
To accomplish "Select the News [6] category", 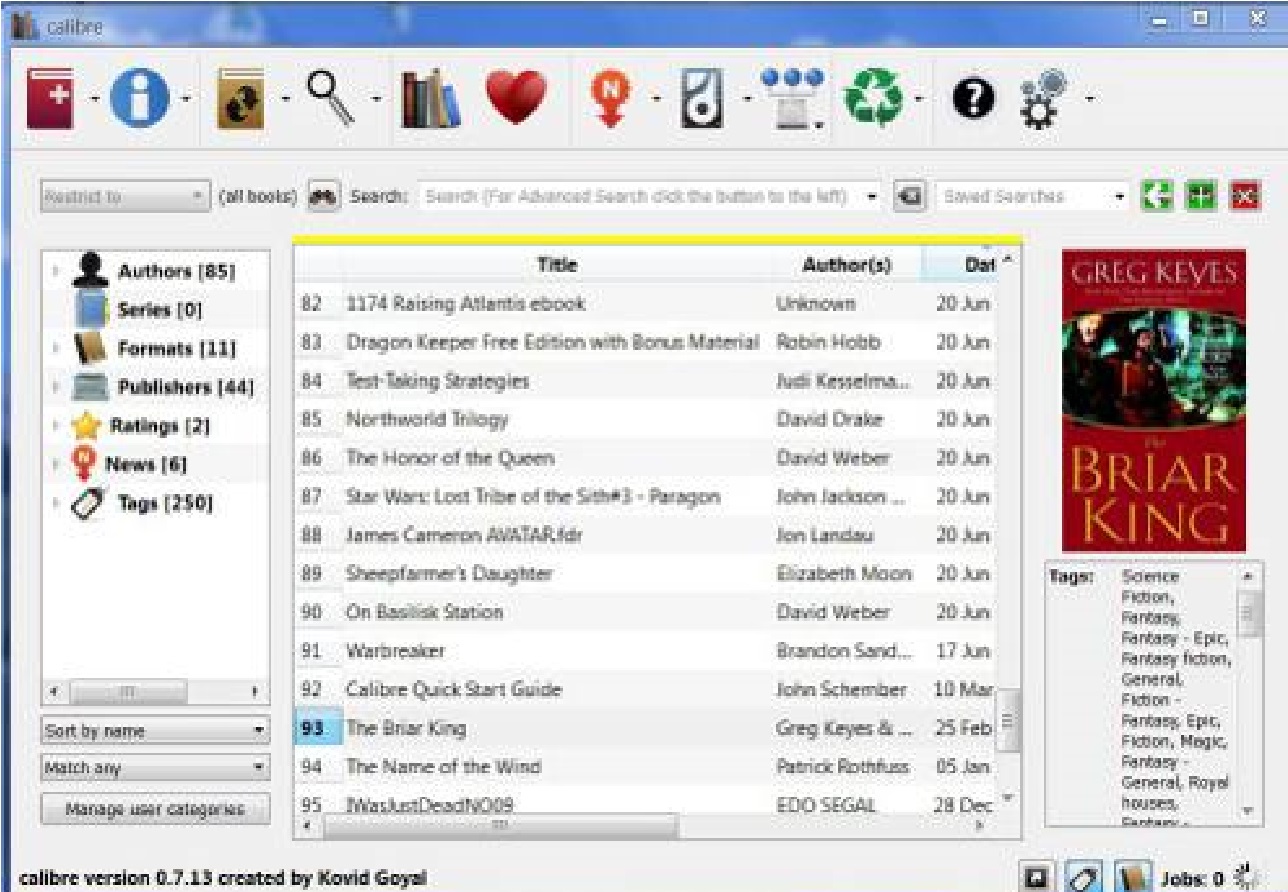I will point(146,464).
